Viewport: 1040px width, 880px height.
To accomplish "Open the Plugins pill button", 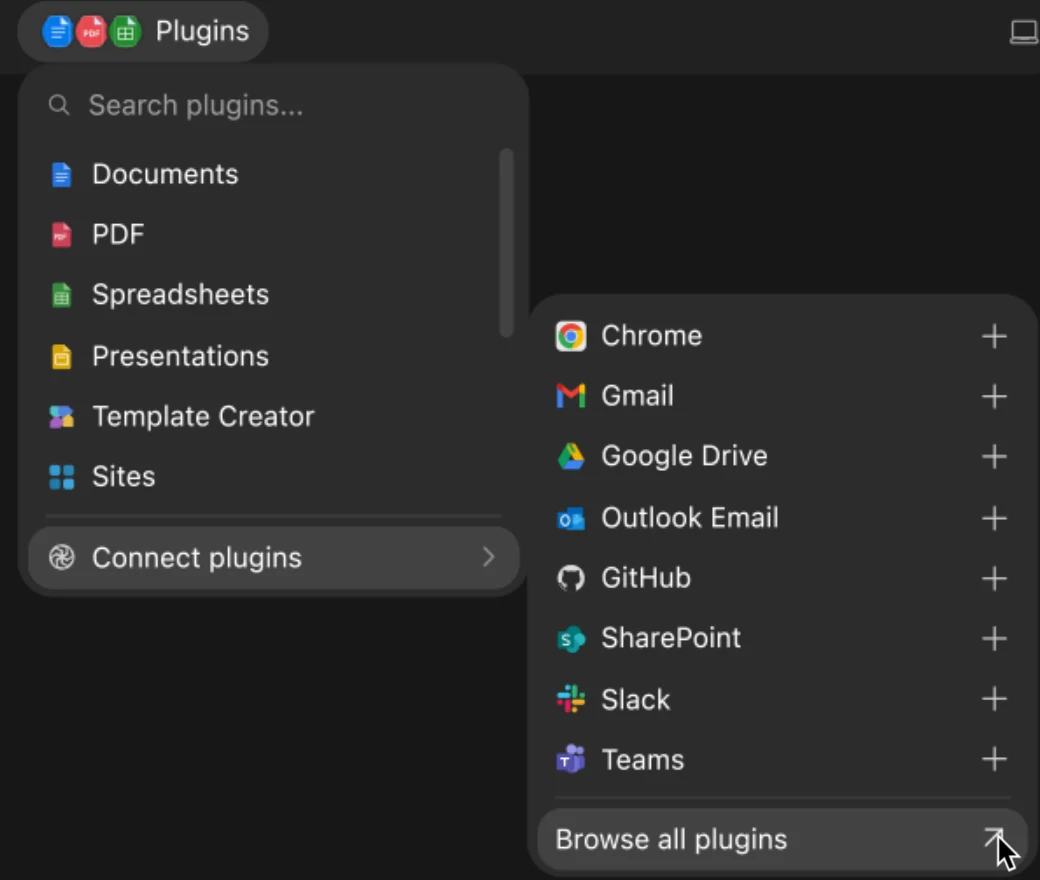I will tap(143, 31).
